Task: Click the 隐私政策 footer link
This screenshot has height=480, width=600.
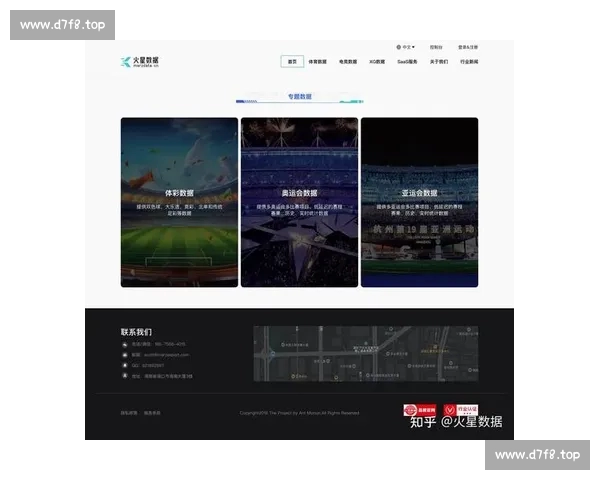Action: [129, 413]
